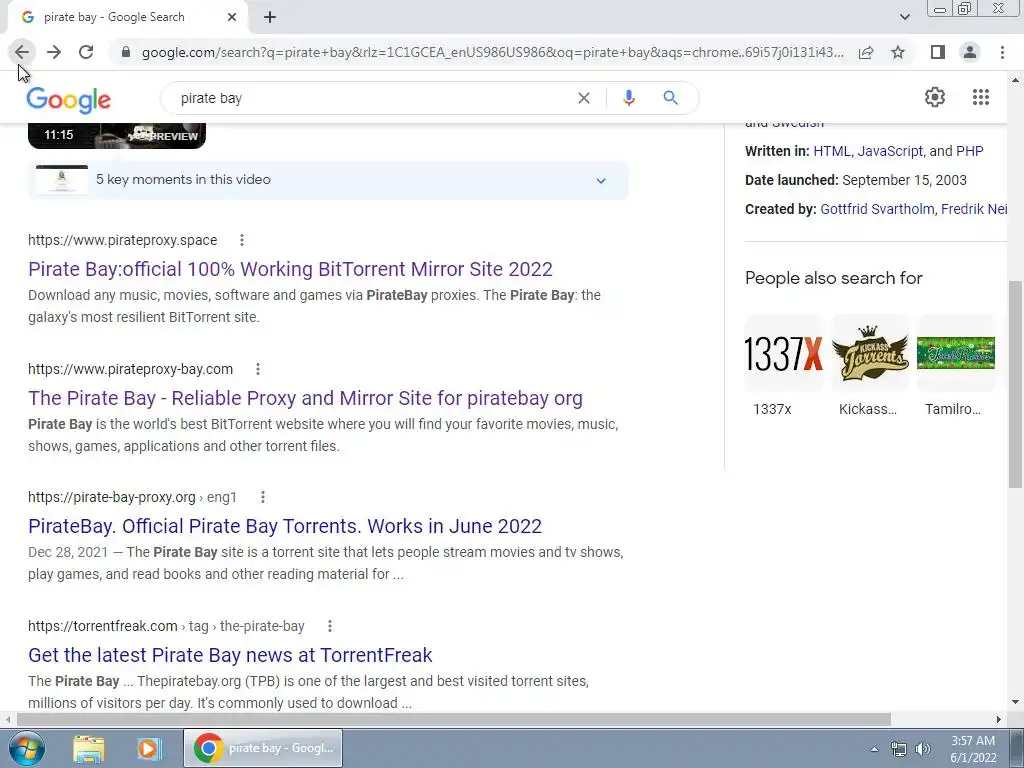Go back with the browser back arrow

tap(22, 52)
